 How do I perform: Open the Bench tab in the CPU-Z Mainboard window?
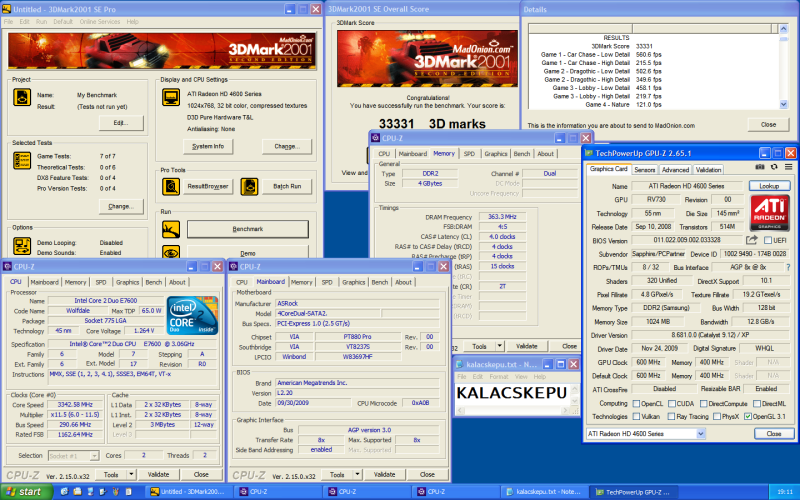380,282
